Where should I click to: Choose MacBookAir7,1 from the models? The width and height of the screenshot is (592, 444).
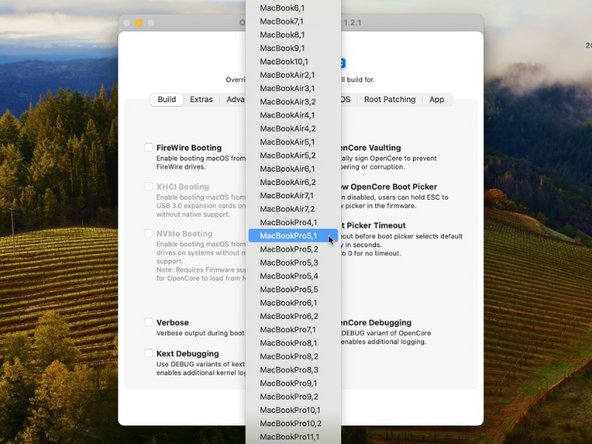point(293,196)
